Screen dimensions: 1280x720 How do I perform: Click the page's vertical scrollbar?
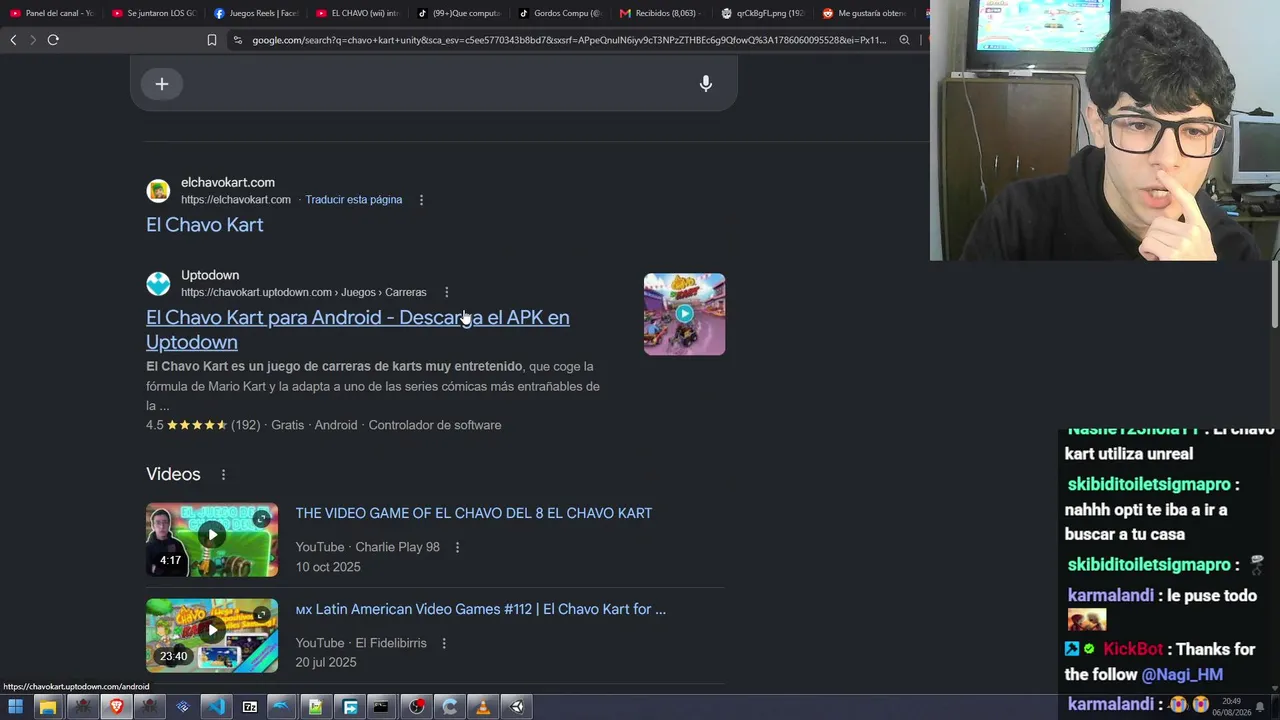point(1275,295)
